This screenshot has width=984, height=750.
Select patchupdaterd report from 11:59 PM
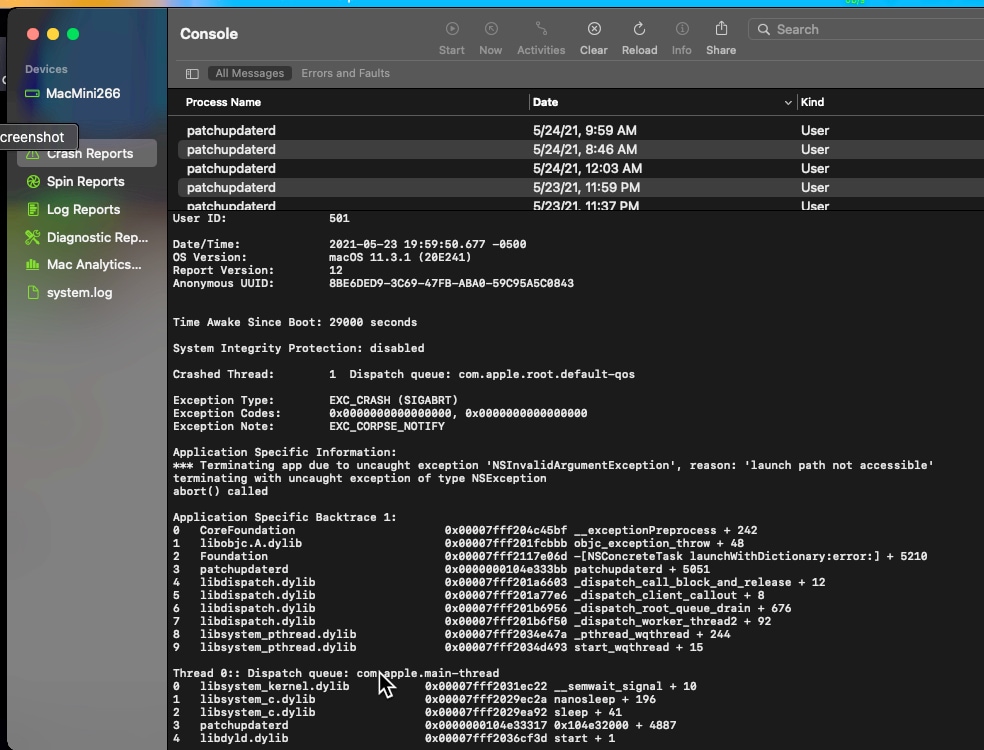coord(580,187)
